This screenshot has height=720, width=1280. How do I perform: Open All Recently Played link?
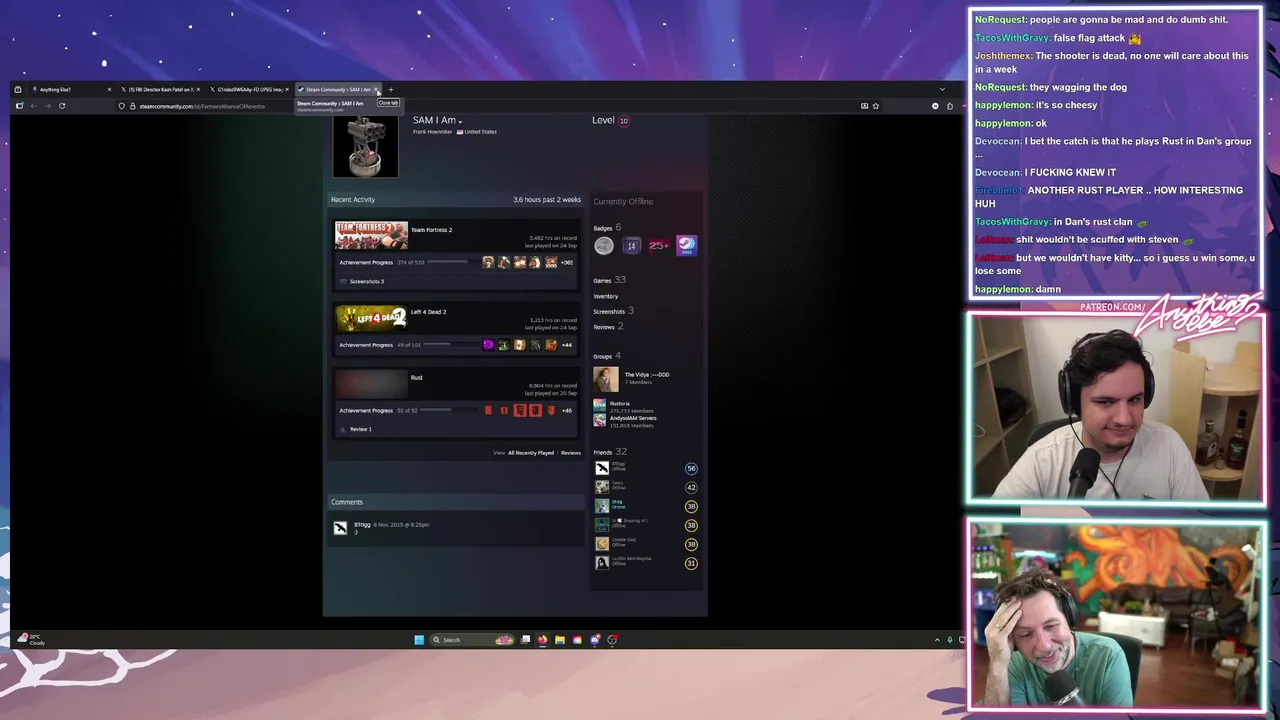point(530,453)
